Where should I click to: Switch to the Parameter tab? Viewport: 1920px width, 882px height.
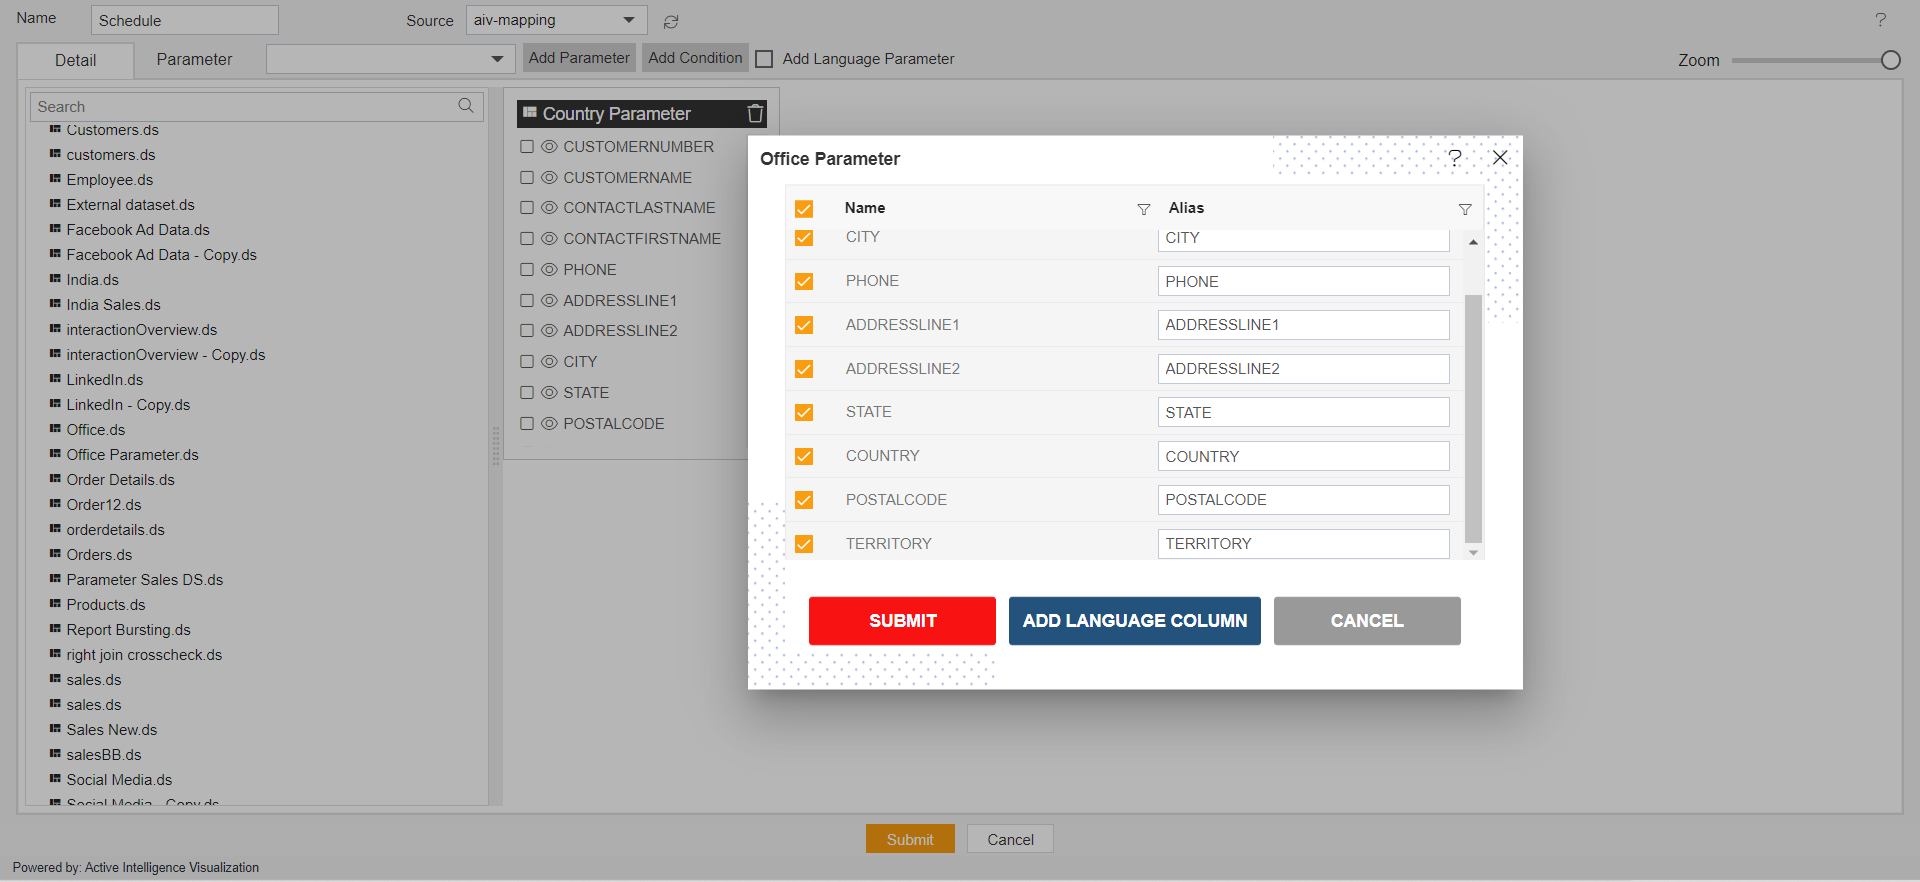pos(194,60)
